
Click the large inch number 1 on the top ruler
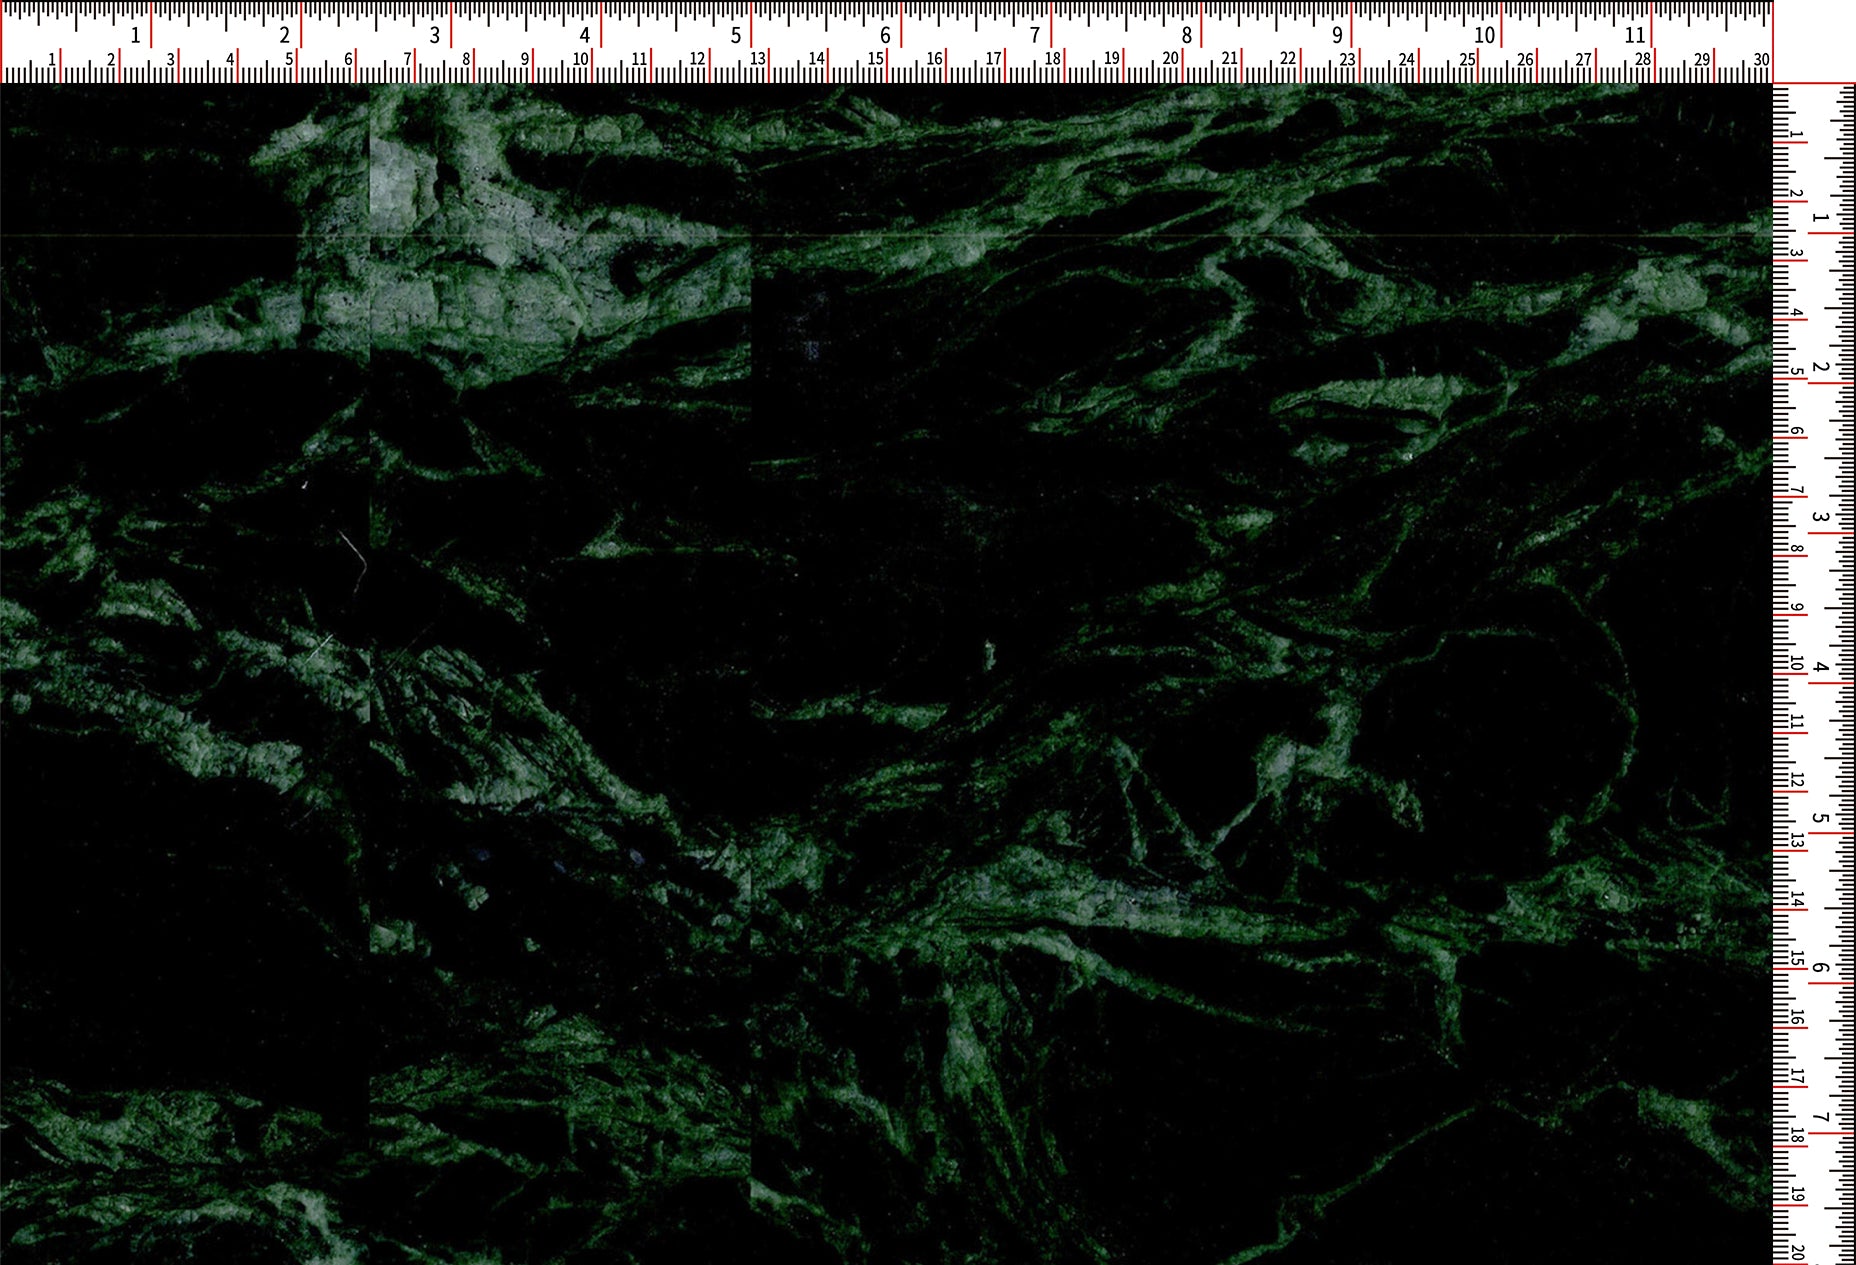[136, 35]
